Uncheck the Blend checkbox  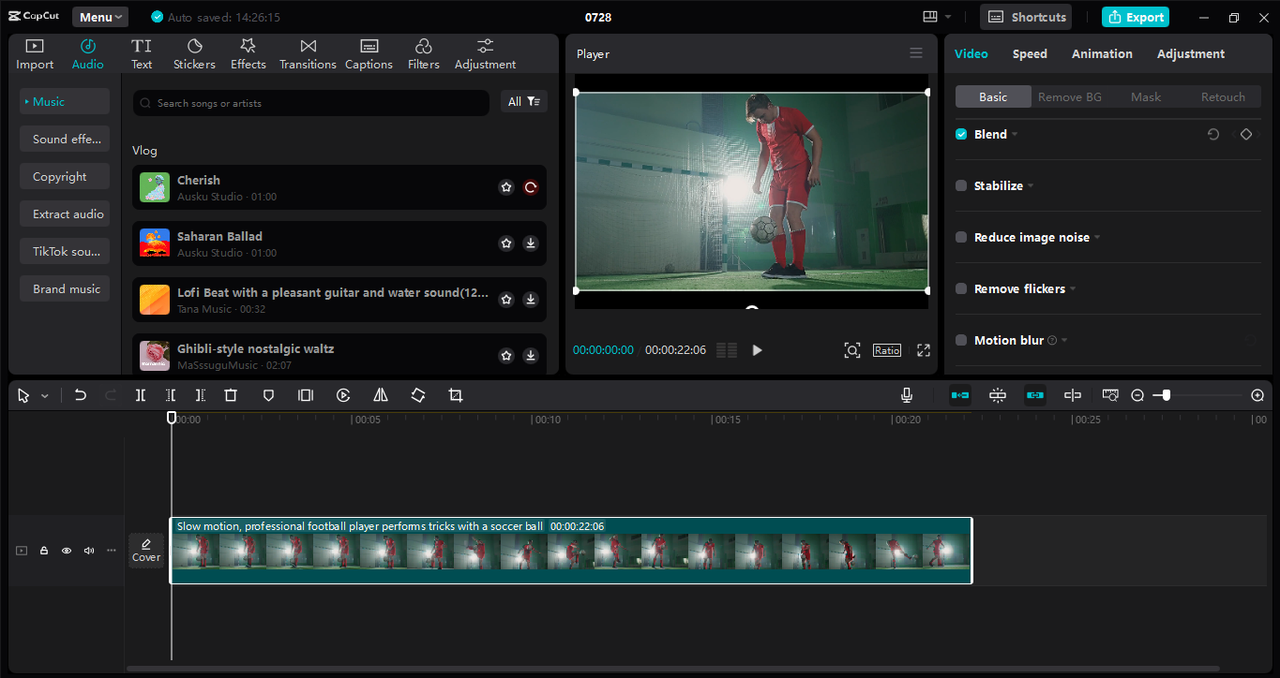pos(961,134)
